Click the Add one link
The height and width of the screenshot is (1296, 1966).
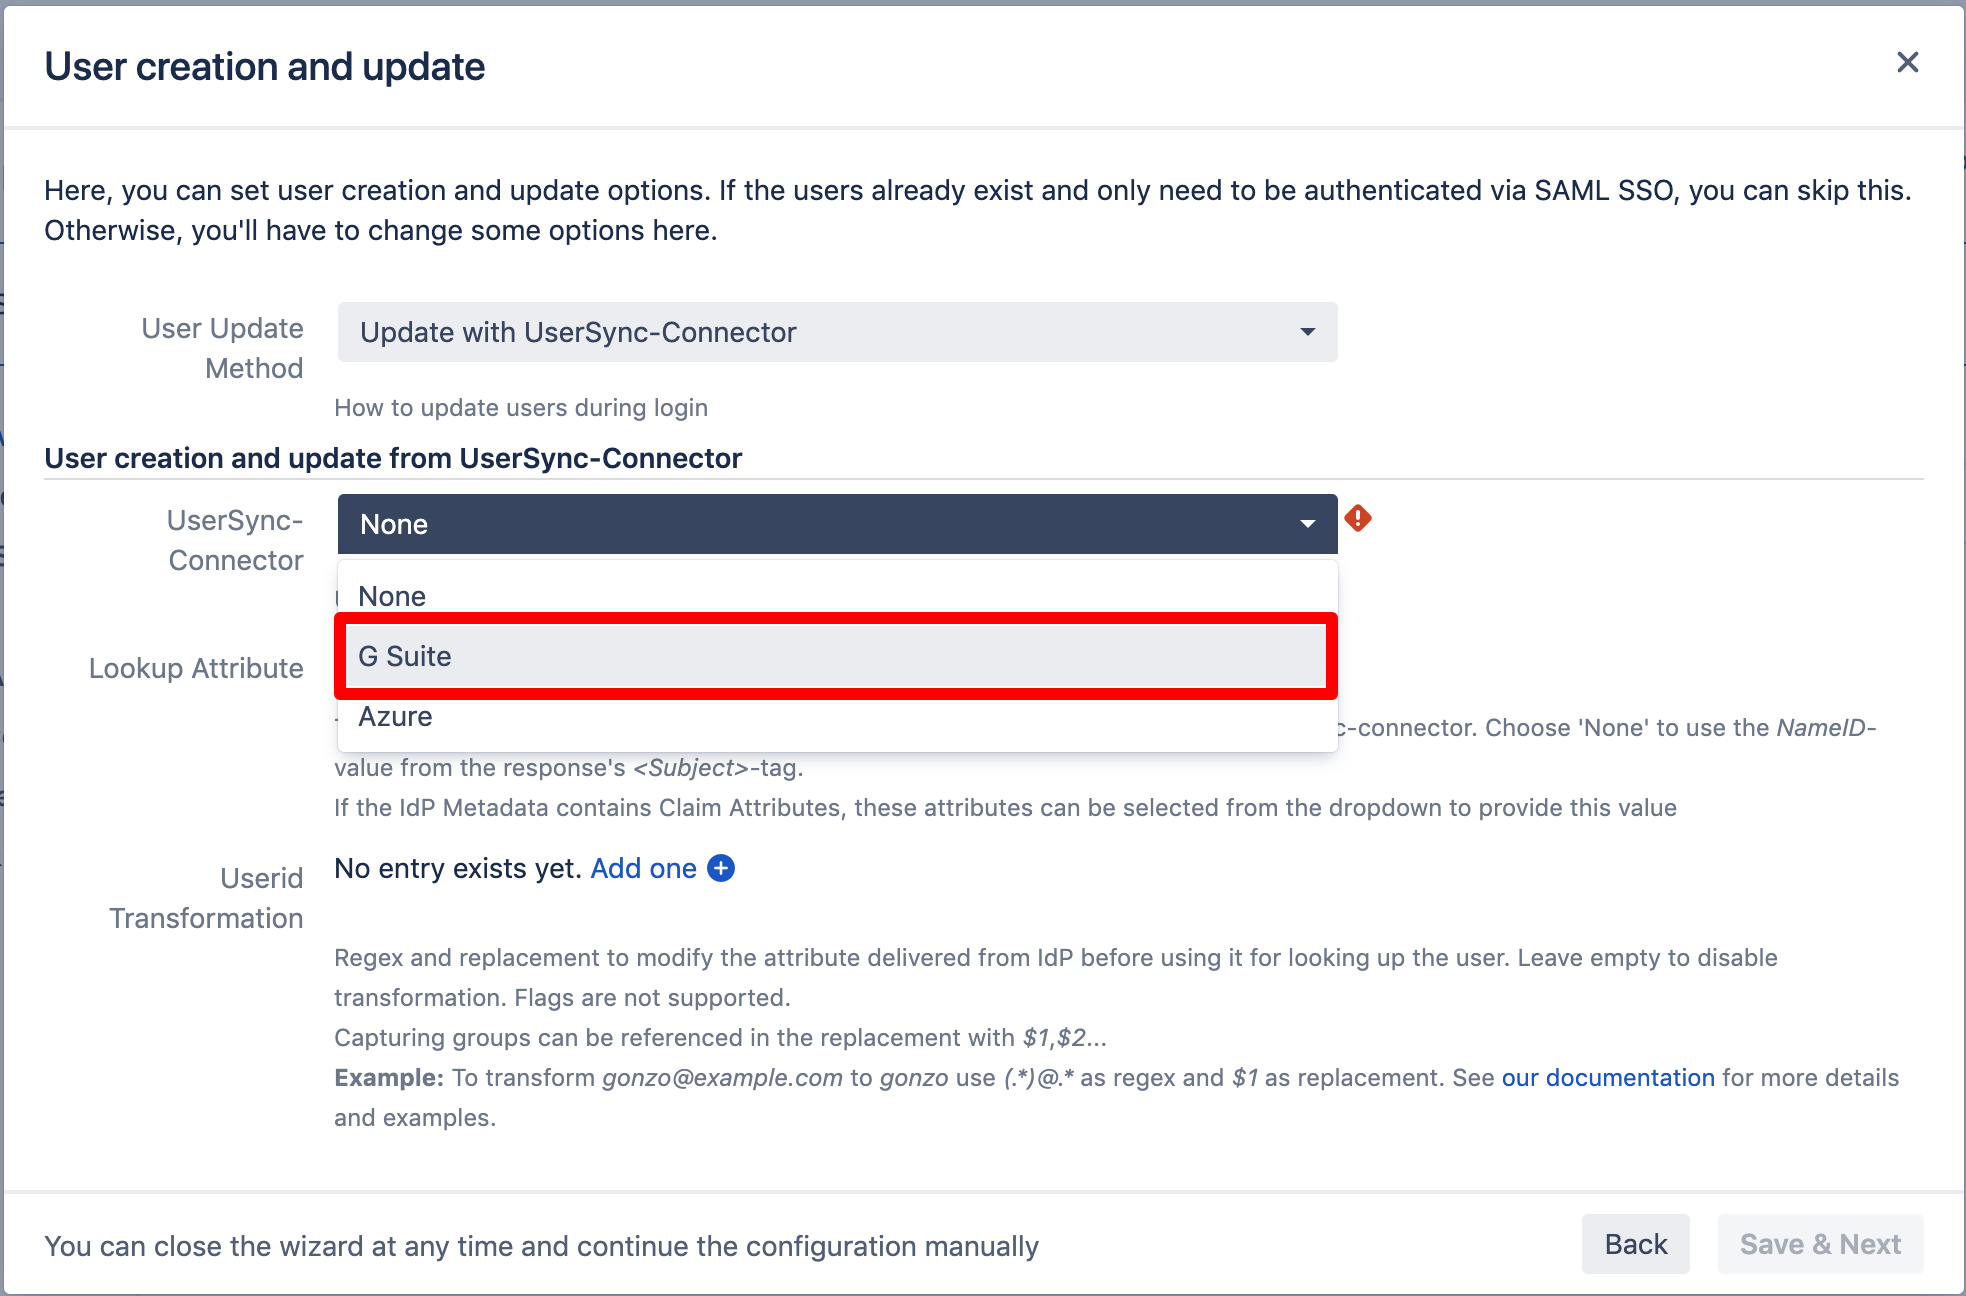pyautogui.click(x=643, y=868)
